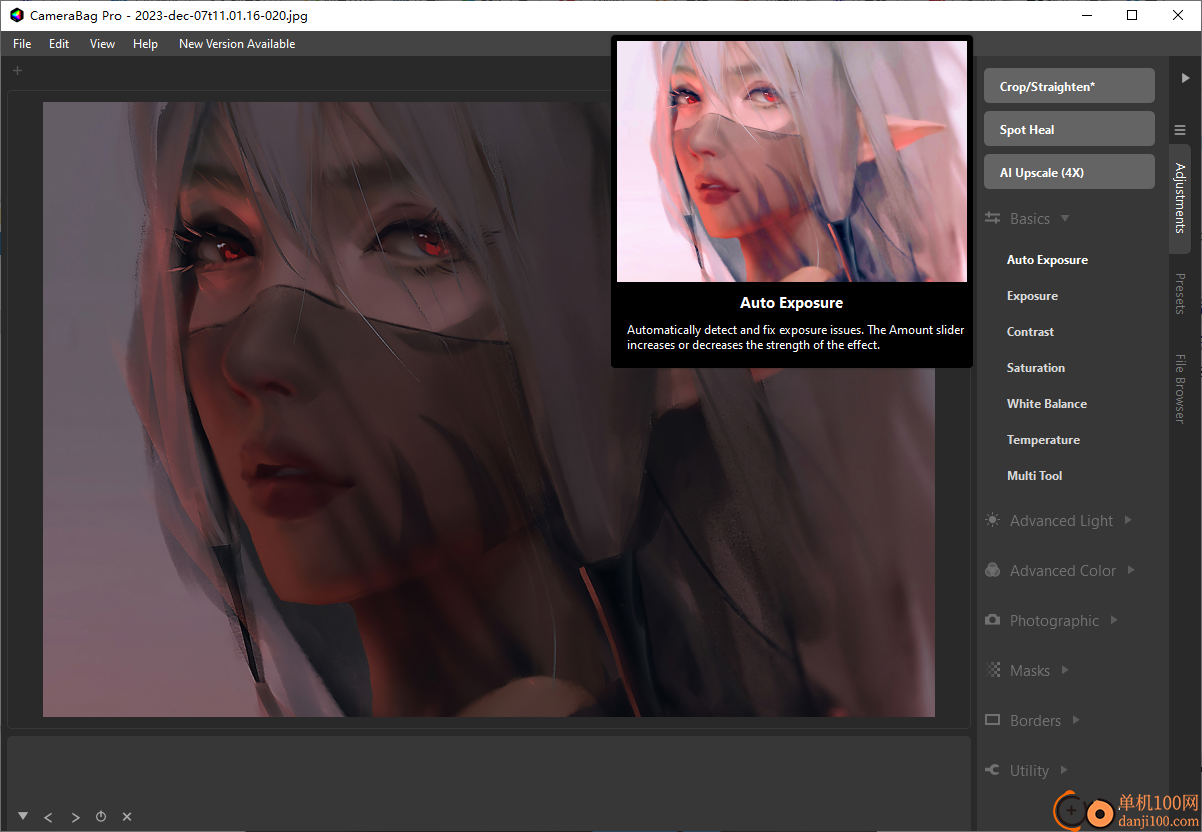Screen dimensions: 1202x832
Task: Collapse the Basics section
Action: click(x=1027, y=219)
